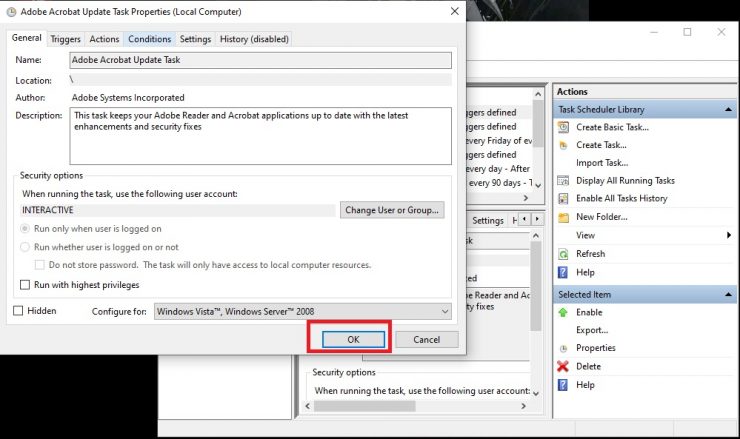This screenshot has width=740, height=439.
Task: Click tab scroll right arrow near Settings
Action: [537, 219]
